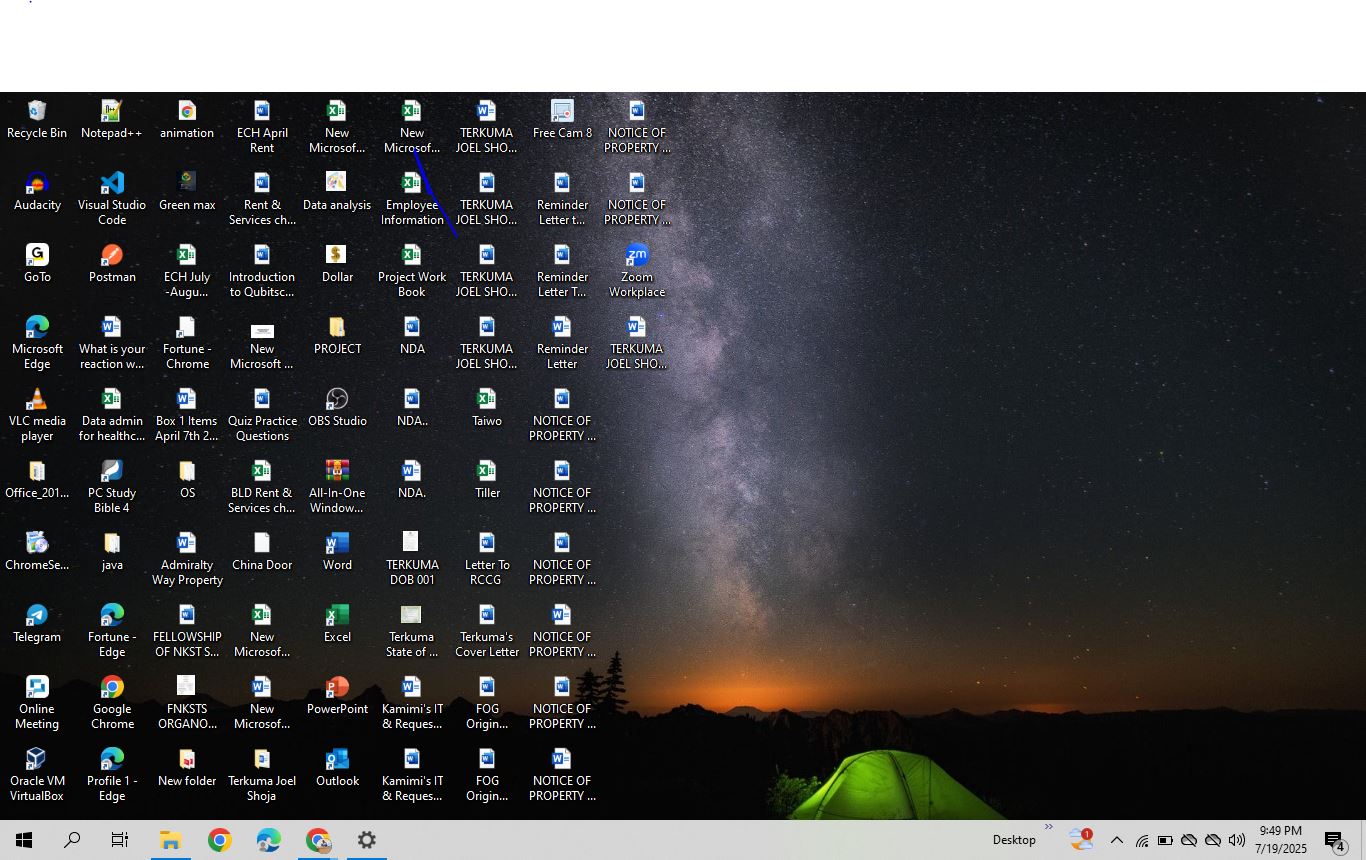The width and height of the screenshot is (1366, 860).
Task: Open taskbar Search magnifier
Action: (x=72, y=840)
